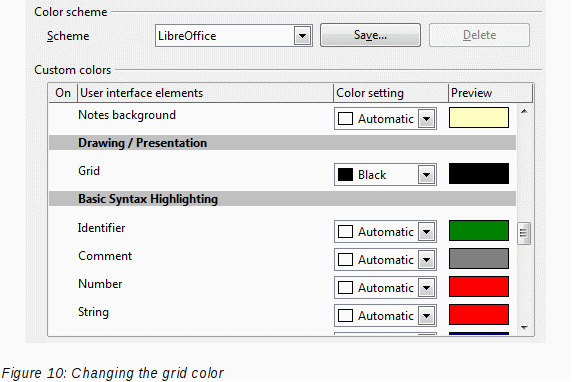Screen dimensions: 572x382
Task: Click the scrollbar thumb in custom colors list
Action: 524,233
